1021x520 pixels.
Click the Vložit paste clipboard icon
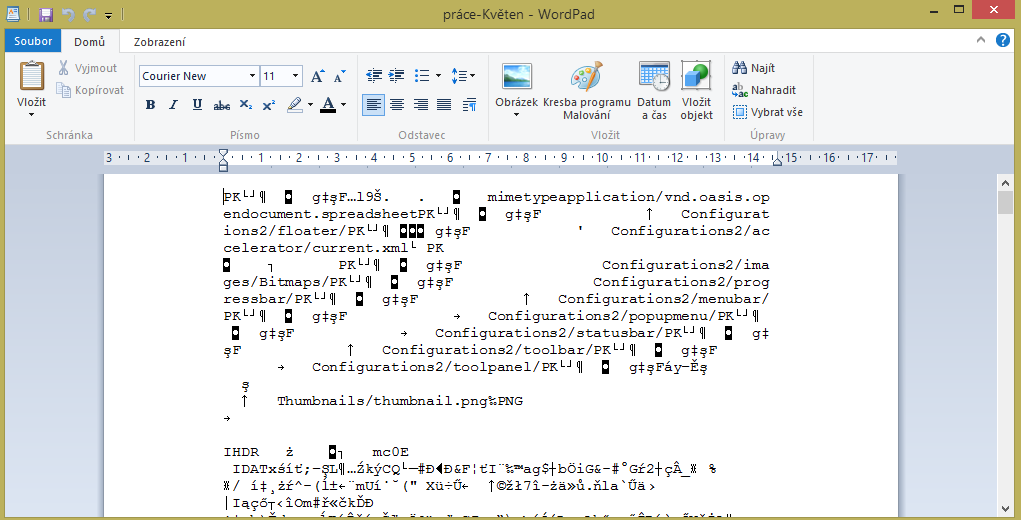31,77
